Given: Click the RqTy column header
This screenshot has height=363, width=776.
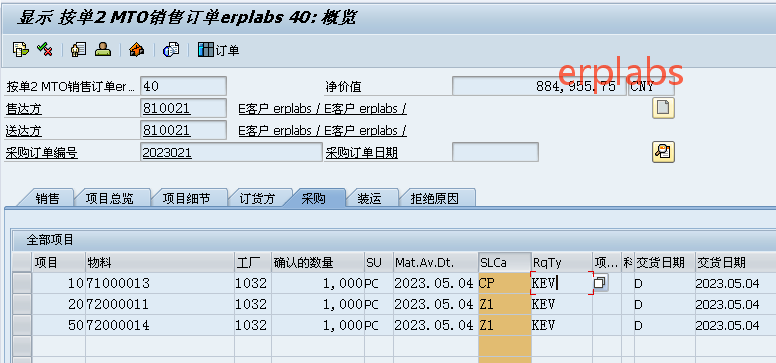Looking at the screenshot, I should [562, 262].
